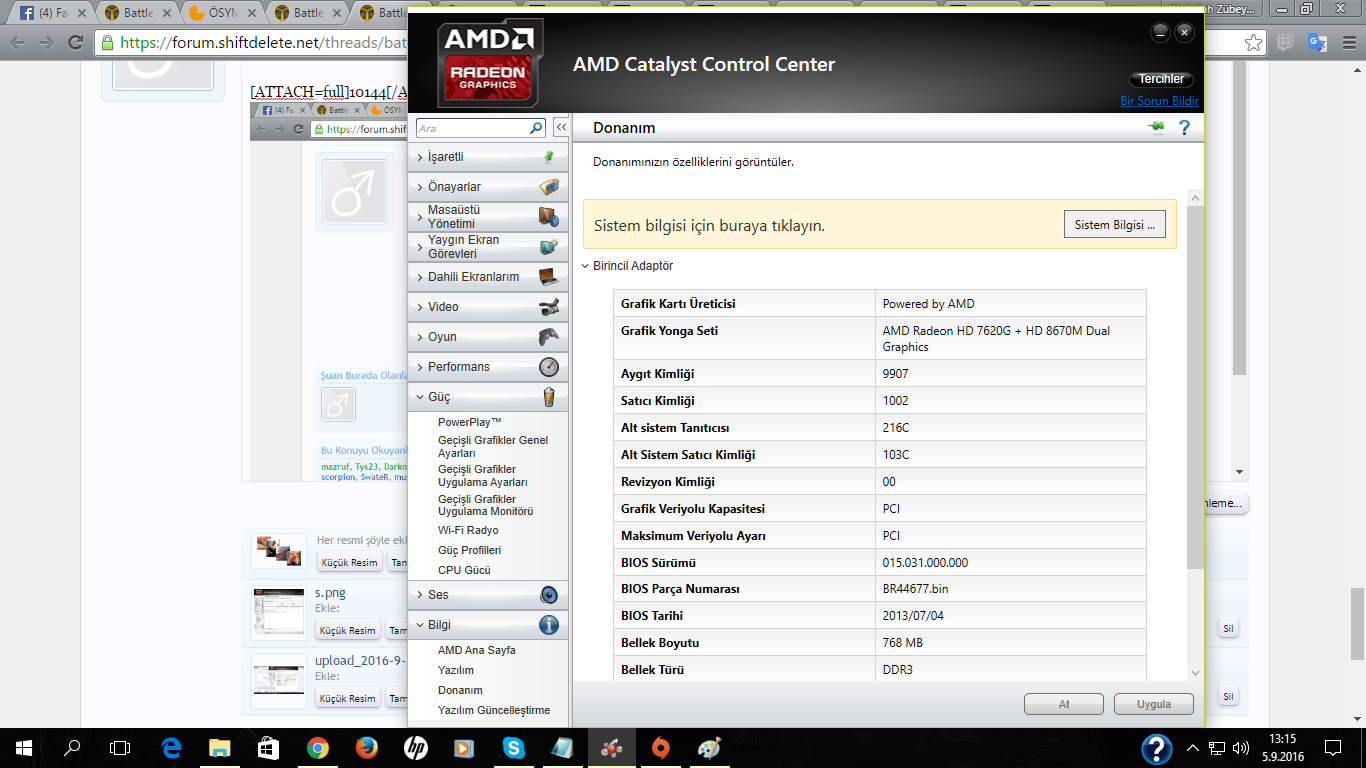Open the İşaretli pinned section icon
The height and width of the screenshot is (768, 1366).
[x=548, y=157]
